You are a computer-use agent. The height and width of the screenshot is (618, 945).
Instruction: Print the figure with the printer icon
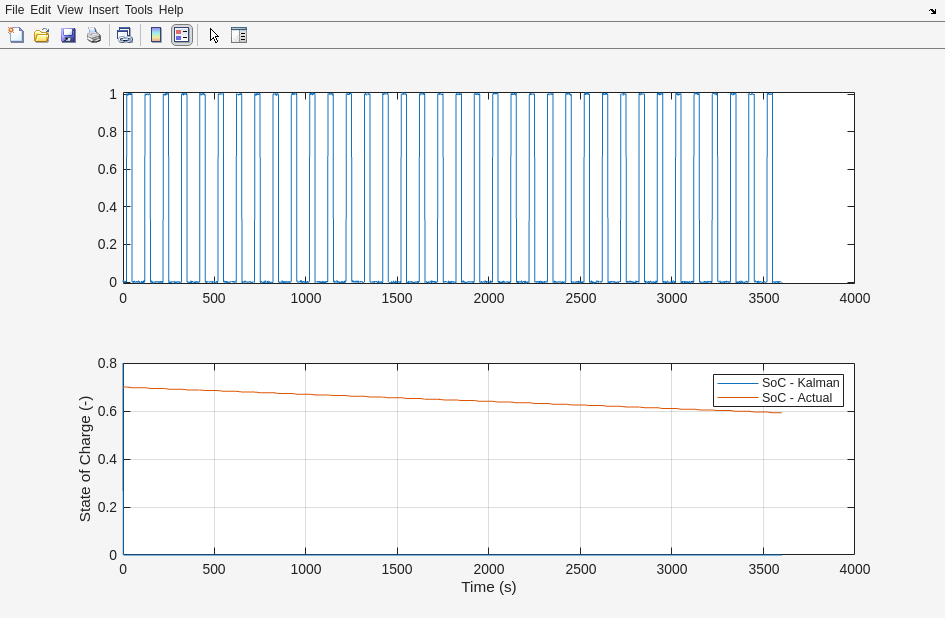pyautogui.click(x=94, y=35)
